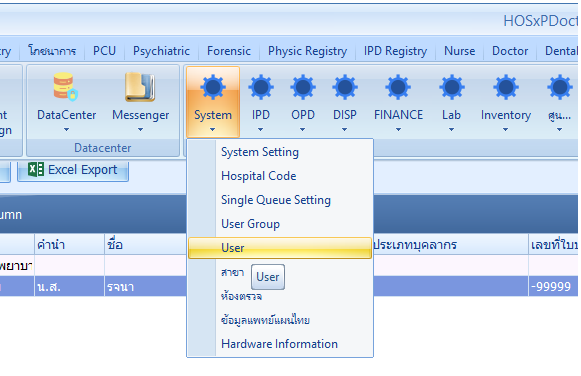Image resolution: width=581 pixels, height=376 pixels.
Task: Switch to the โภชนาการ ribbon tab
Action: click(x=52, y=51)
